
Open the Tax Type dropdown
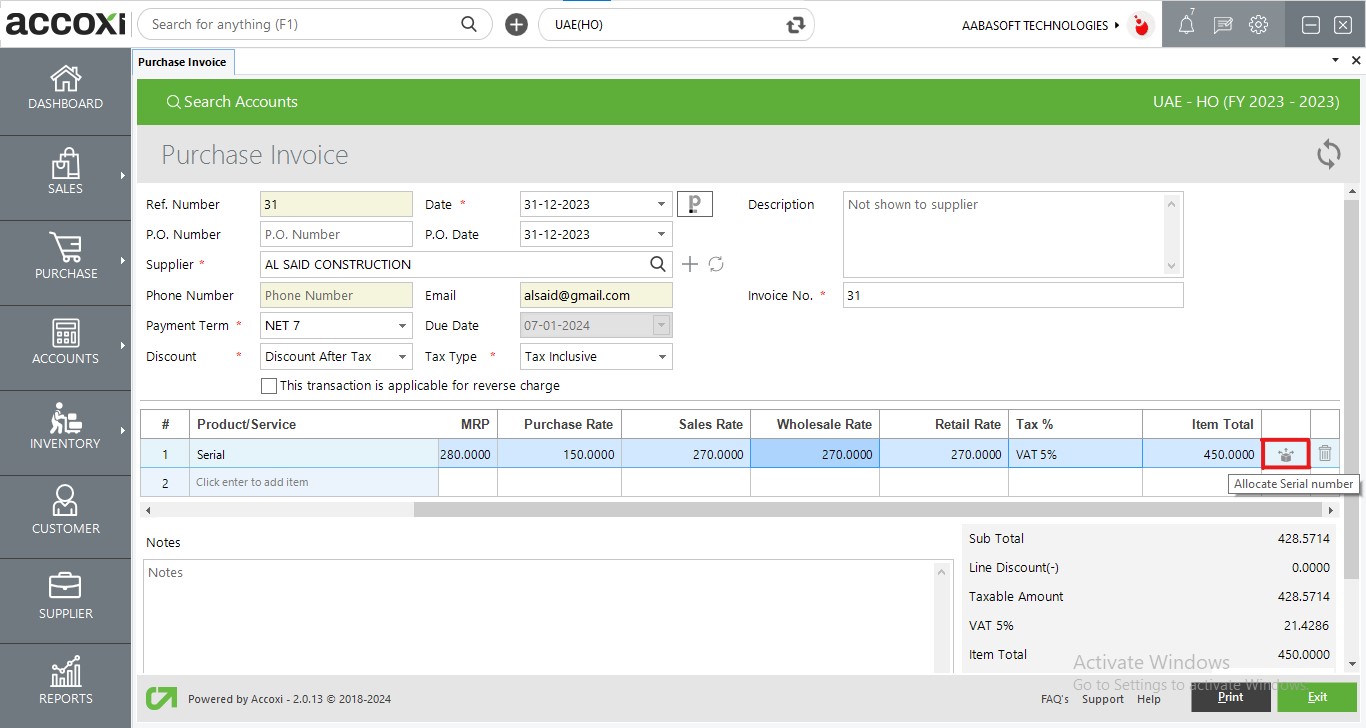(x=661, y=357)
